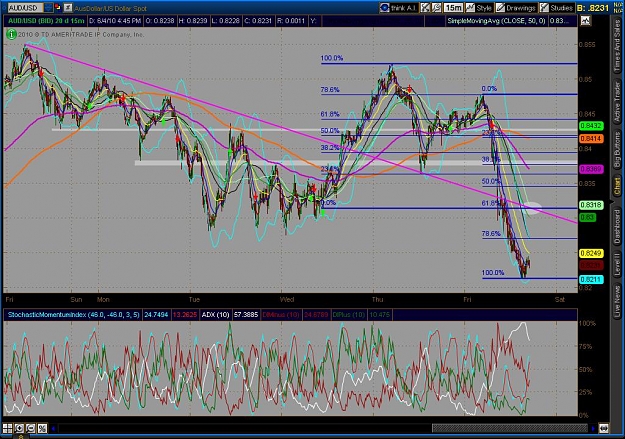
Task: Click the light green 0.8318 price bubble
Action: tap(591, 205)
